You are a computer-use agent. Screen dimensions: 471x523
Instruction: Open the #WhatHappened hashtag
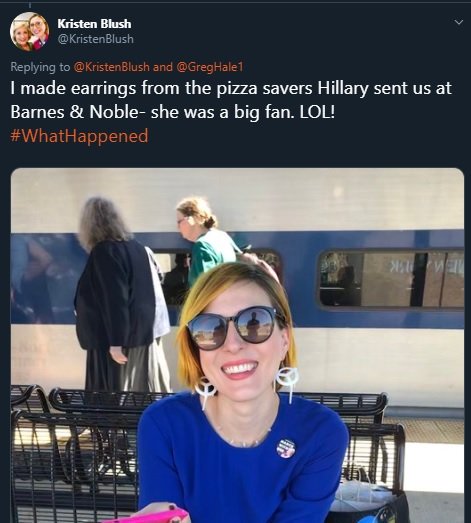[79, 136]
